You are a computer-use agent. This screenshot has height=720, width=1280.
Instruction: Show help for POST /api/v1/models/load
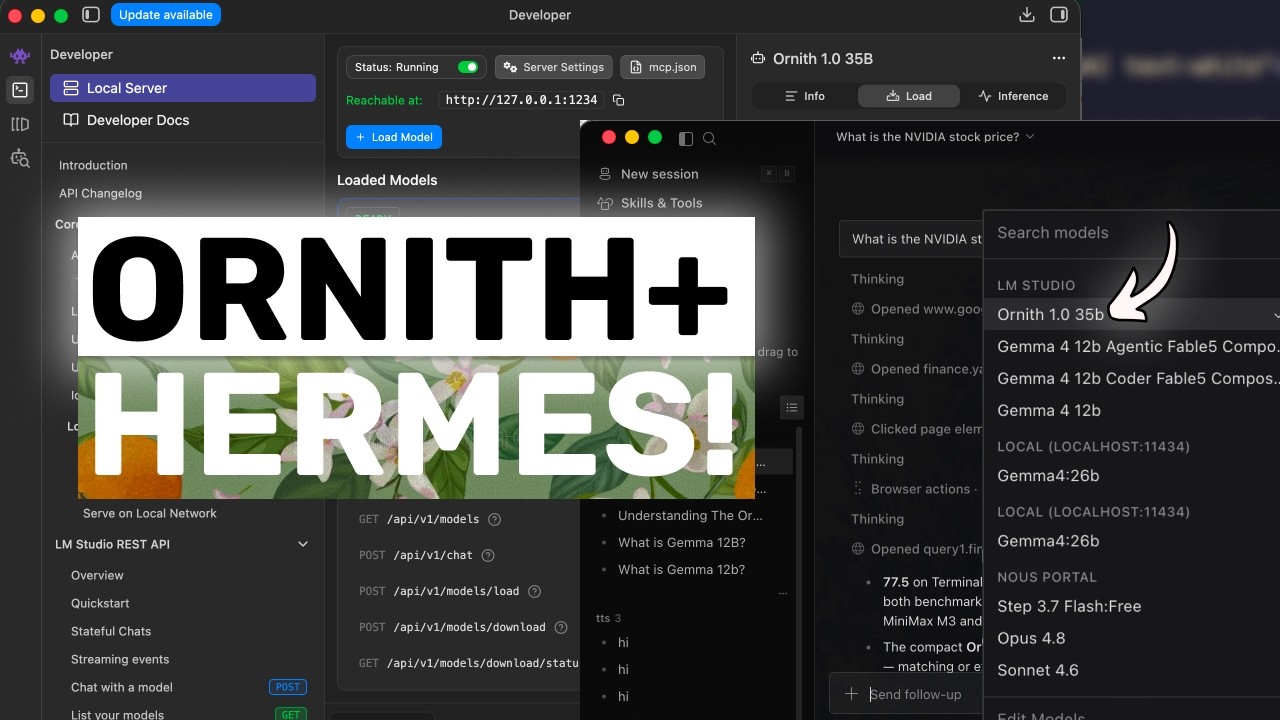(x=534, y=591)
